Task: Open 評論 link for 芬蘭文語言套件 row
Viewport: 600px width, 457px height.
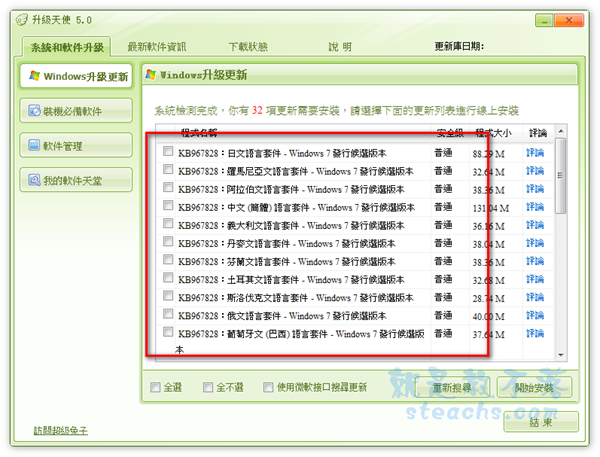Action: click(535, 261)
